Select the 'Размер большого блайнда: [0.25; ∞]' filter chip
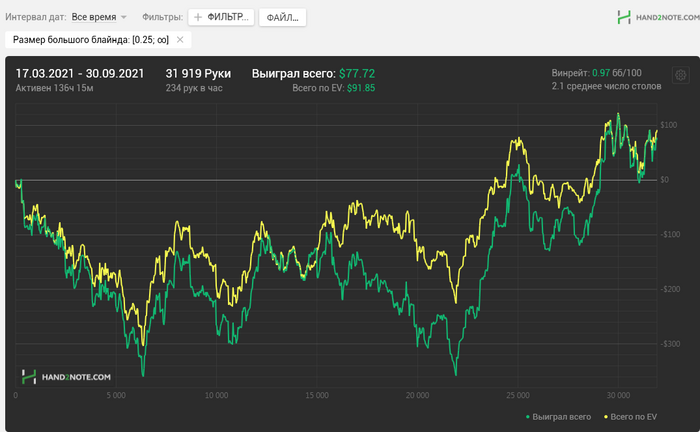The image size is (700, 432). [98, 40]
